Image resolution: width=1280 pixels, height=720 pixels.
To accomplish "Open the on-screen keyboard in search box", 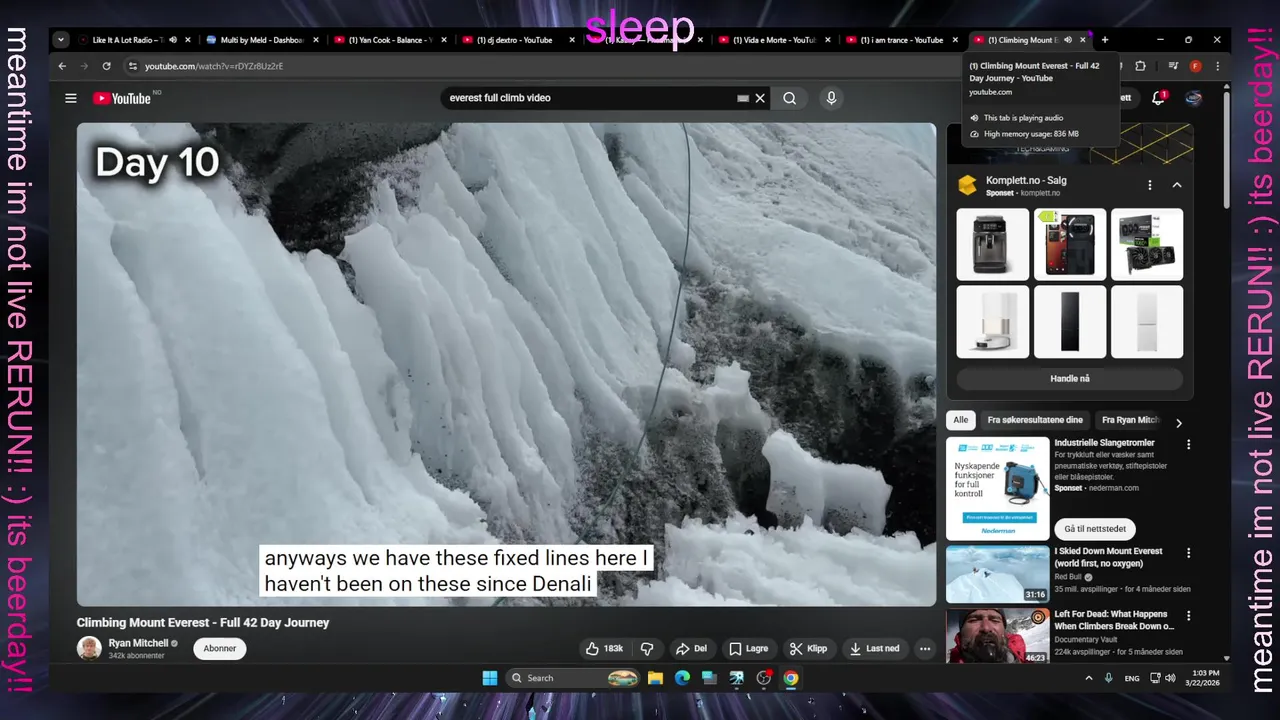I will tap(743, 98).
